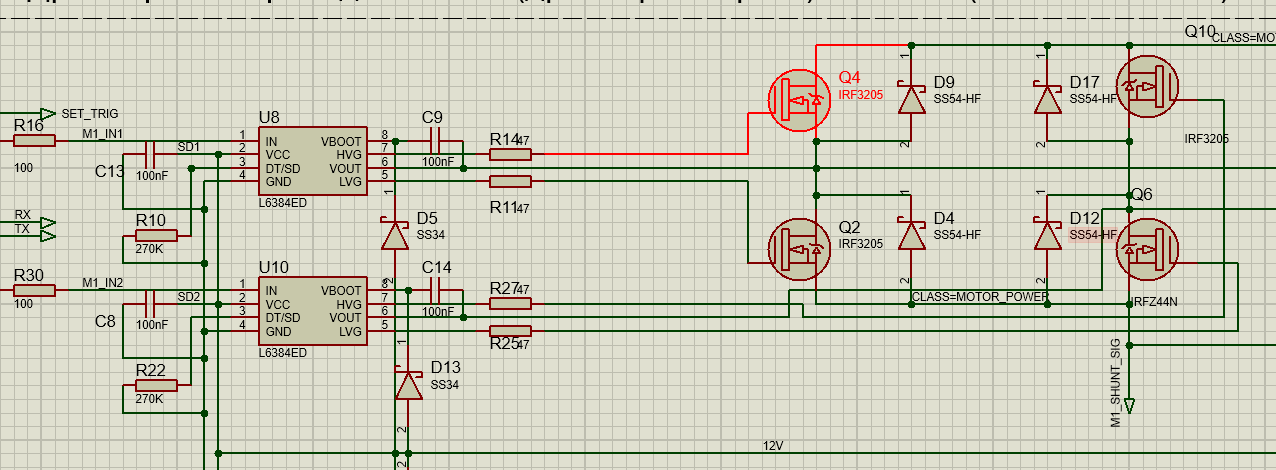The height and width of the screenshot is (470, 1276).
Task: Select diode D17 SS54-HF symbol
Action: pos(1047,99)
